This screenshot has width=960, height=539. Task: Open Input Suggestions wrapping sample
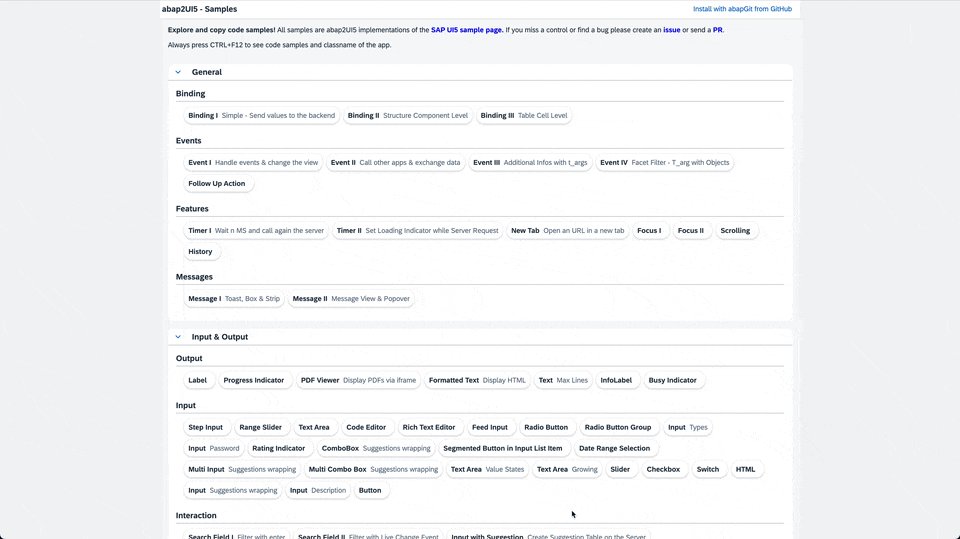(x=233, y=490)
